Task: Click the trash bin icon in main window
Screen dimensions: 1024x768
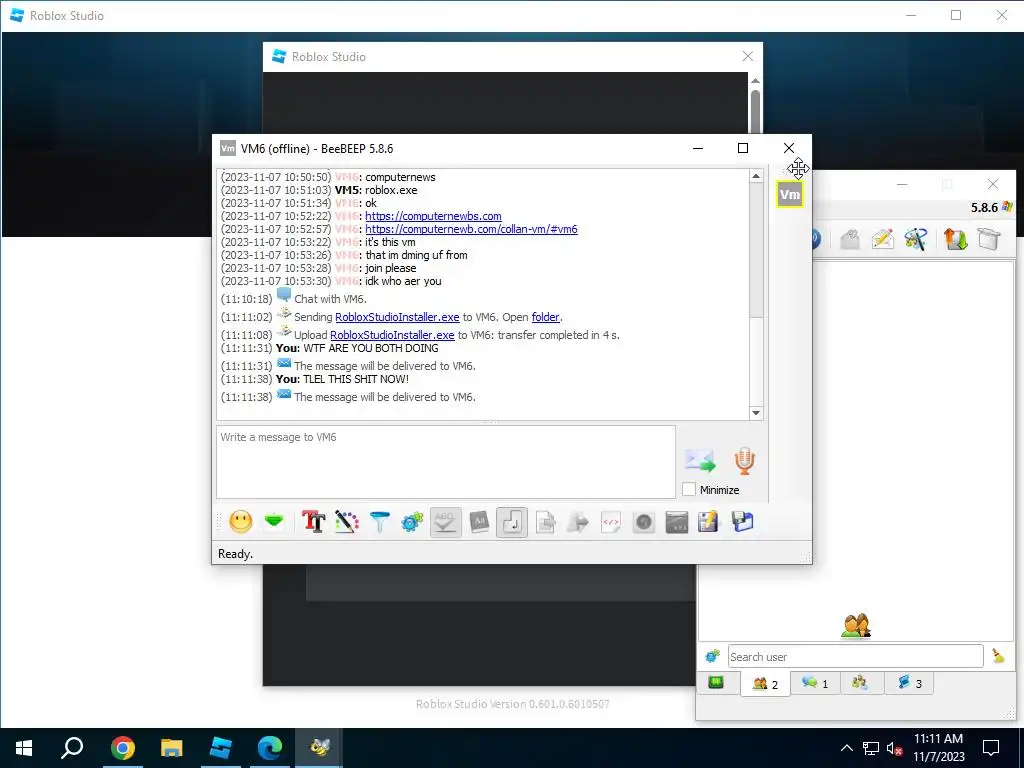Action: (989, 239)
